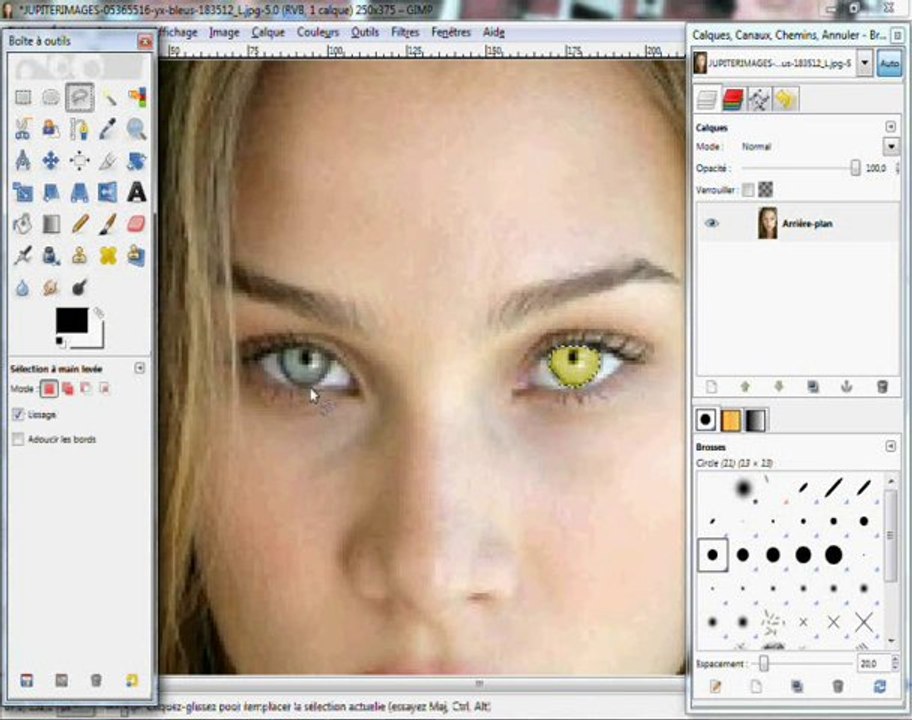
Task: Select the Text tool
Action: (137, 192)
